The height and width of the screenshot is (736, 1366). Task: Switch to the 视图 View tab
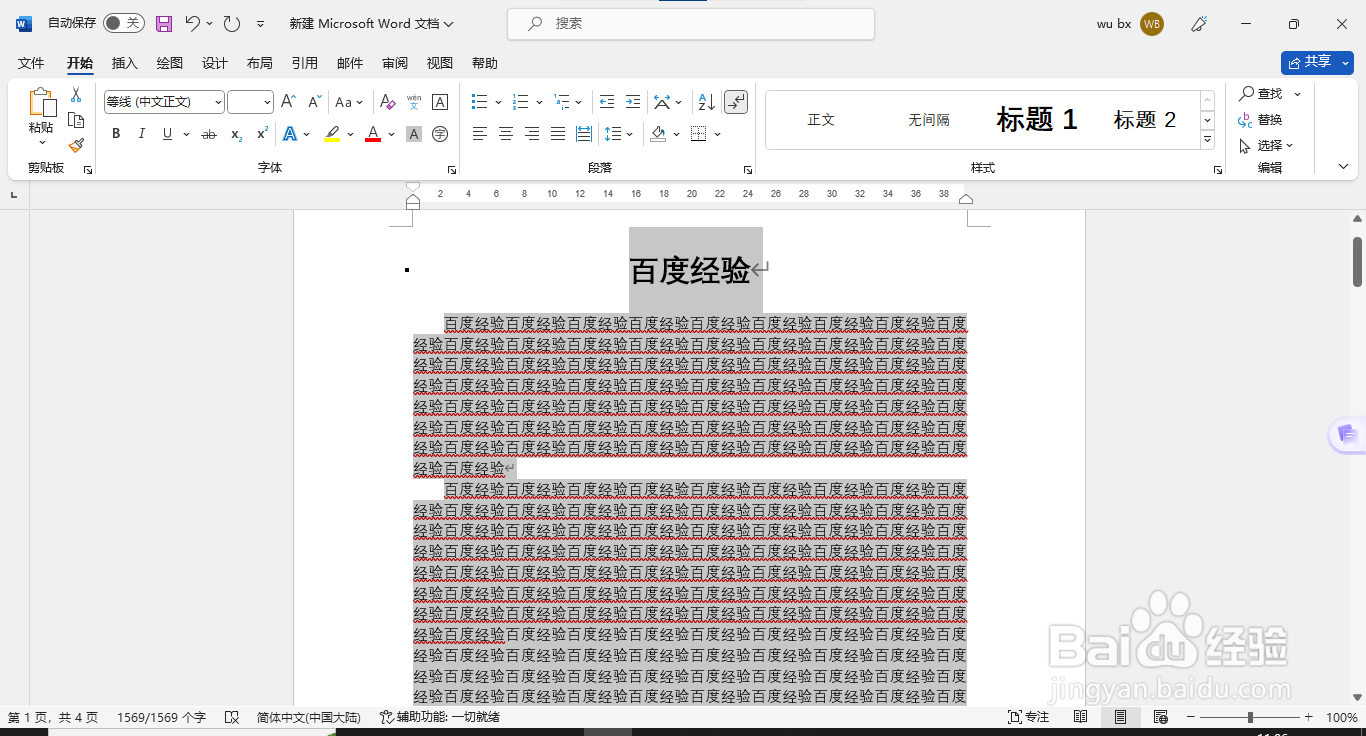click(440, 63)
